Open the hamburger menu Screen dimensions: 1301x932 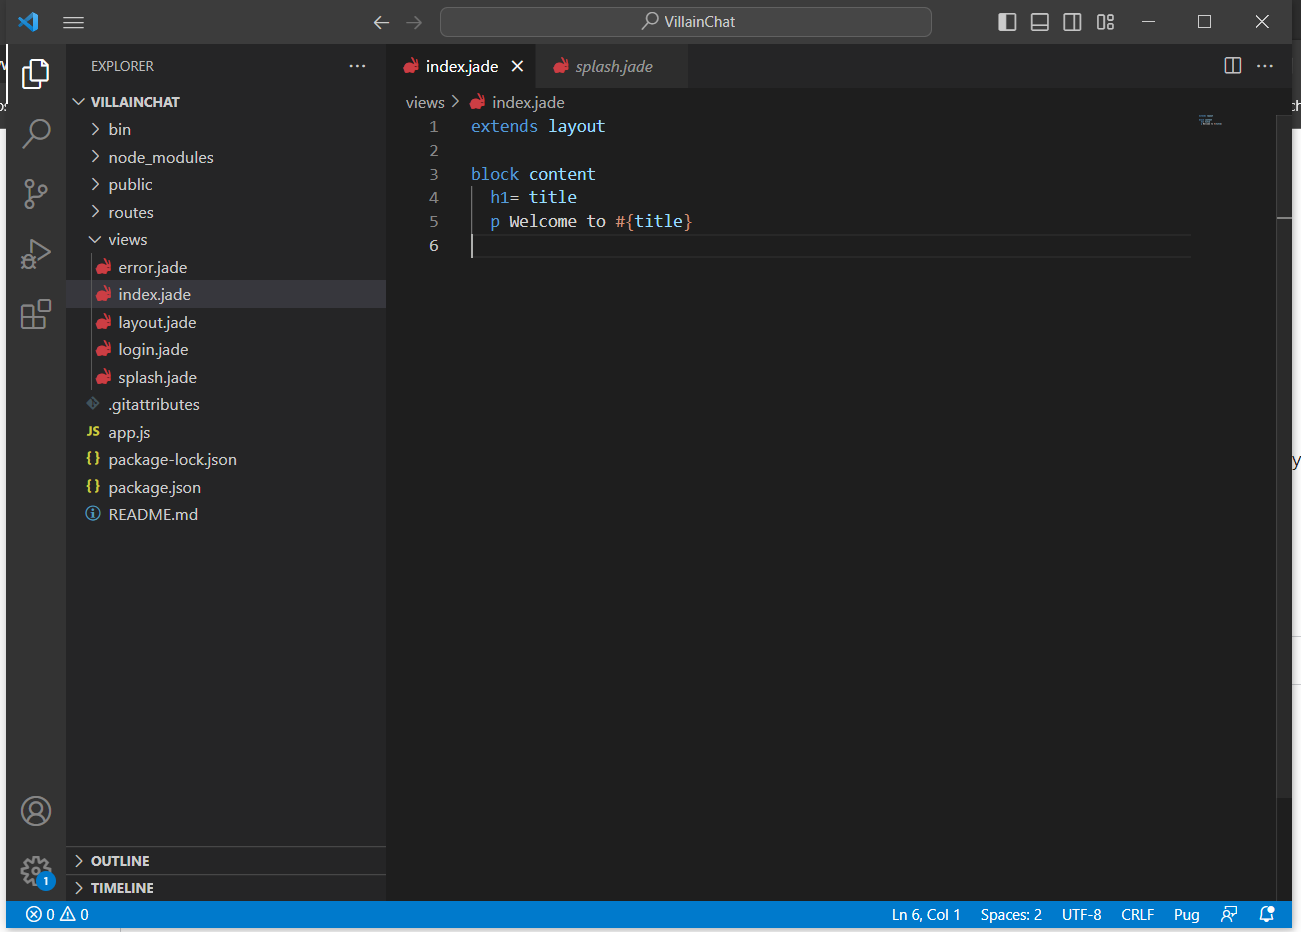pos(73,22)
